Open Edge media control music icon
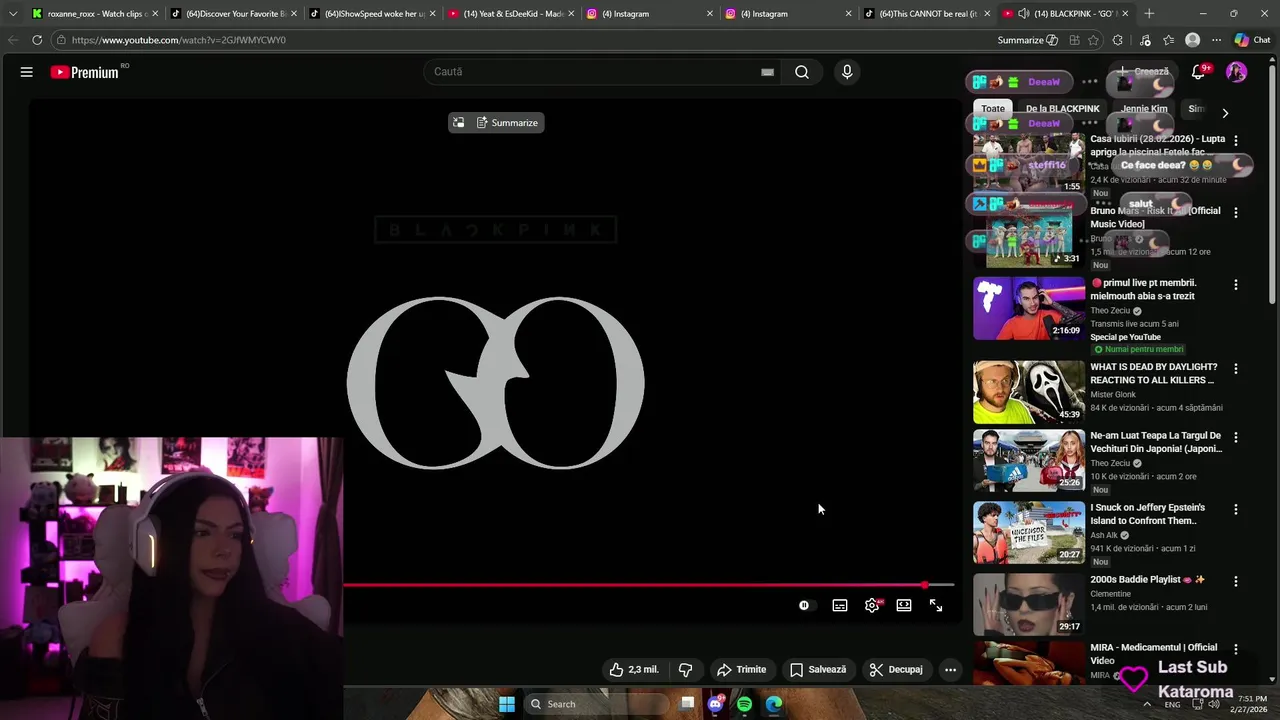The image size is (1280, 720). click(1144, 40)
